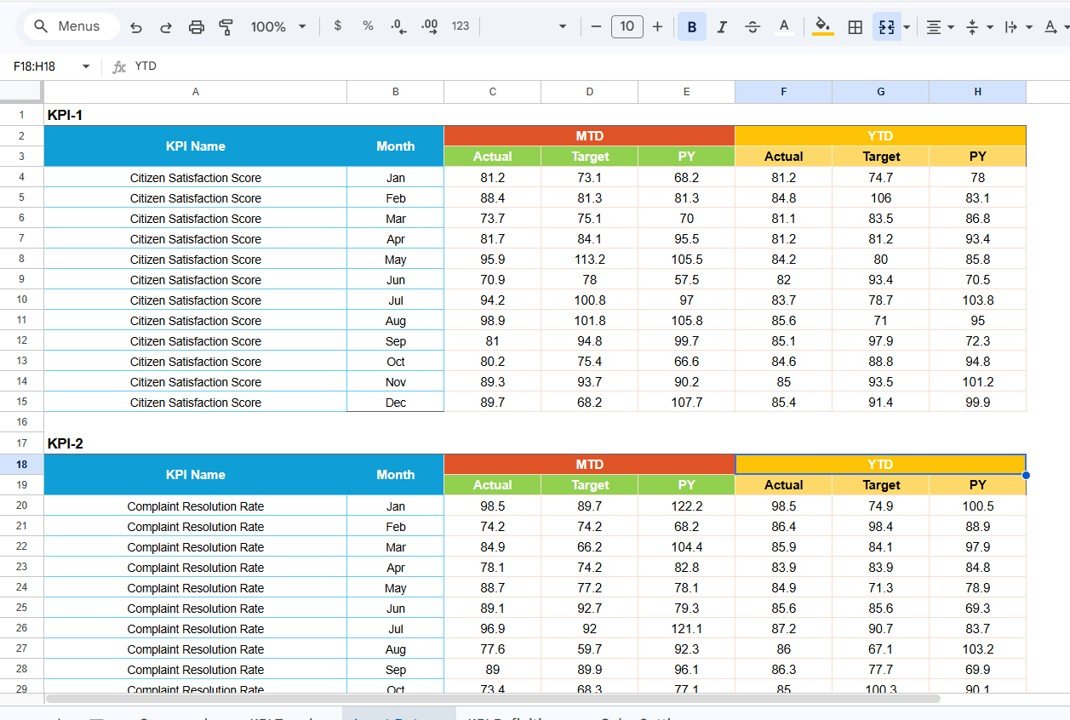Undo the last action
The height and width of the screenshot is (720, 1070).
(x=136, y=27)
